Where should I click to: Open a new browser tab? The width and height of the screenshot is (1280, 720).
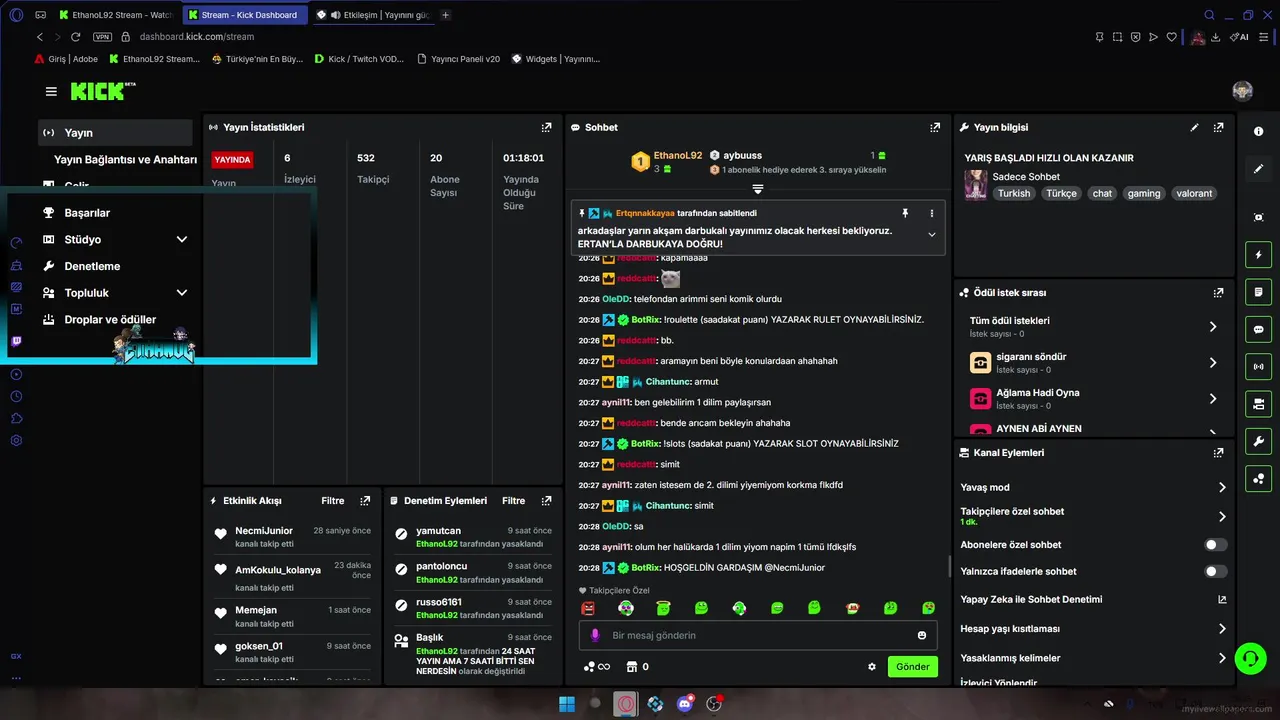pyautogui.click(x=446, y=15)
